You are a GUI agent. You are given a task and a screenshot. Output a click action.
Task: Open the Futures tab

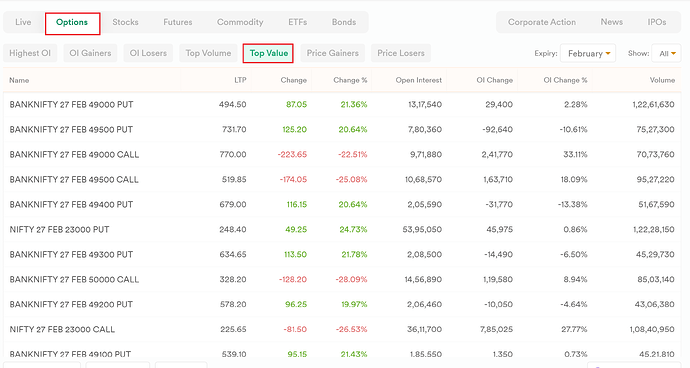point(178,22)
